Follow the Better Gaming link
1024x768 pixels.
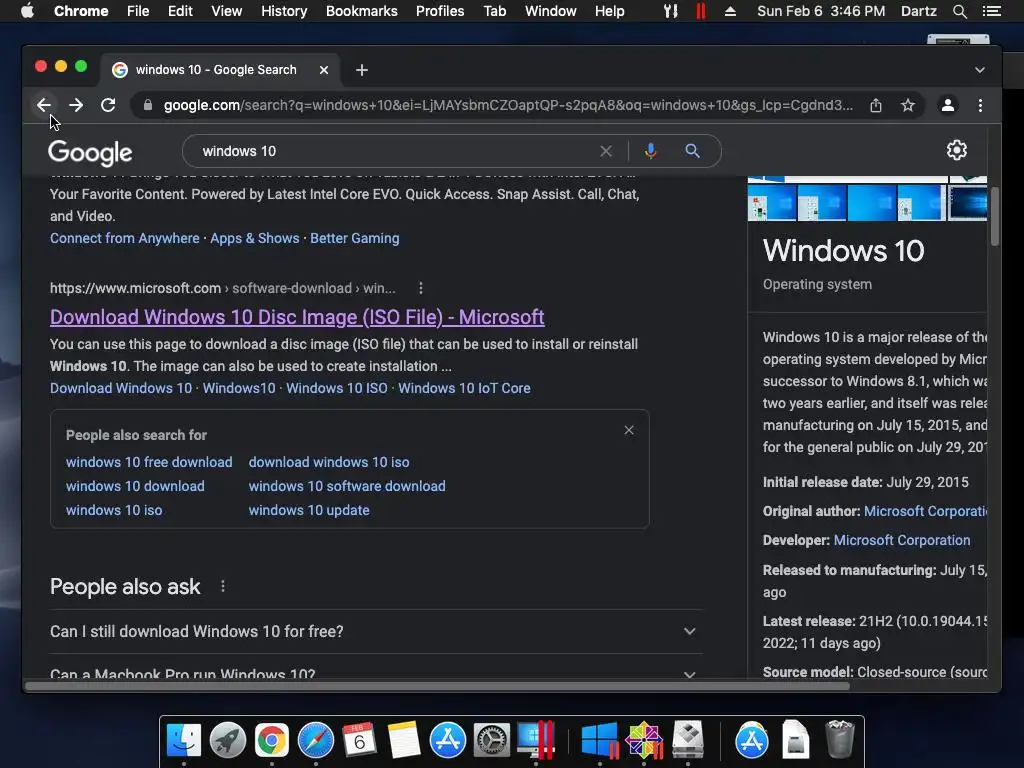coord(355,238)
